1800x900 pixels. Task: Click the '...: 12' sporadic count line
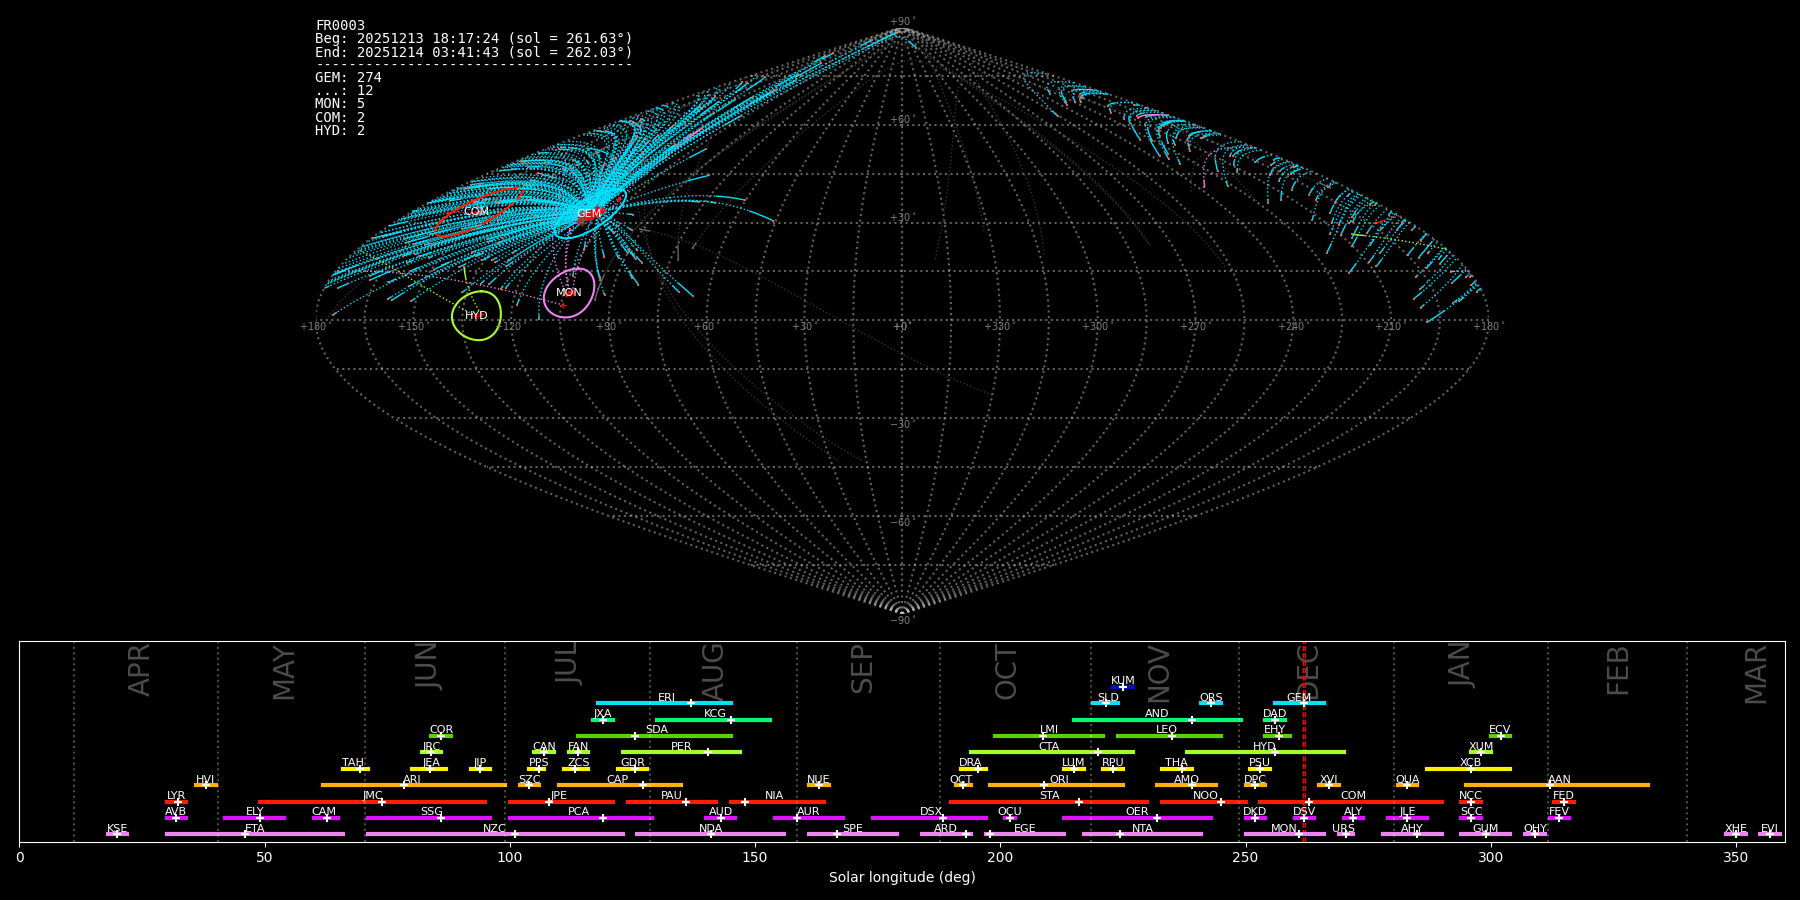(x=344, y=90)
